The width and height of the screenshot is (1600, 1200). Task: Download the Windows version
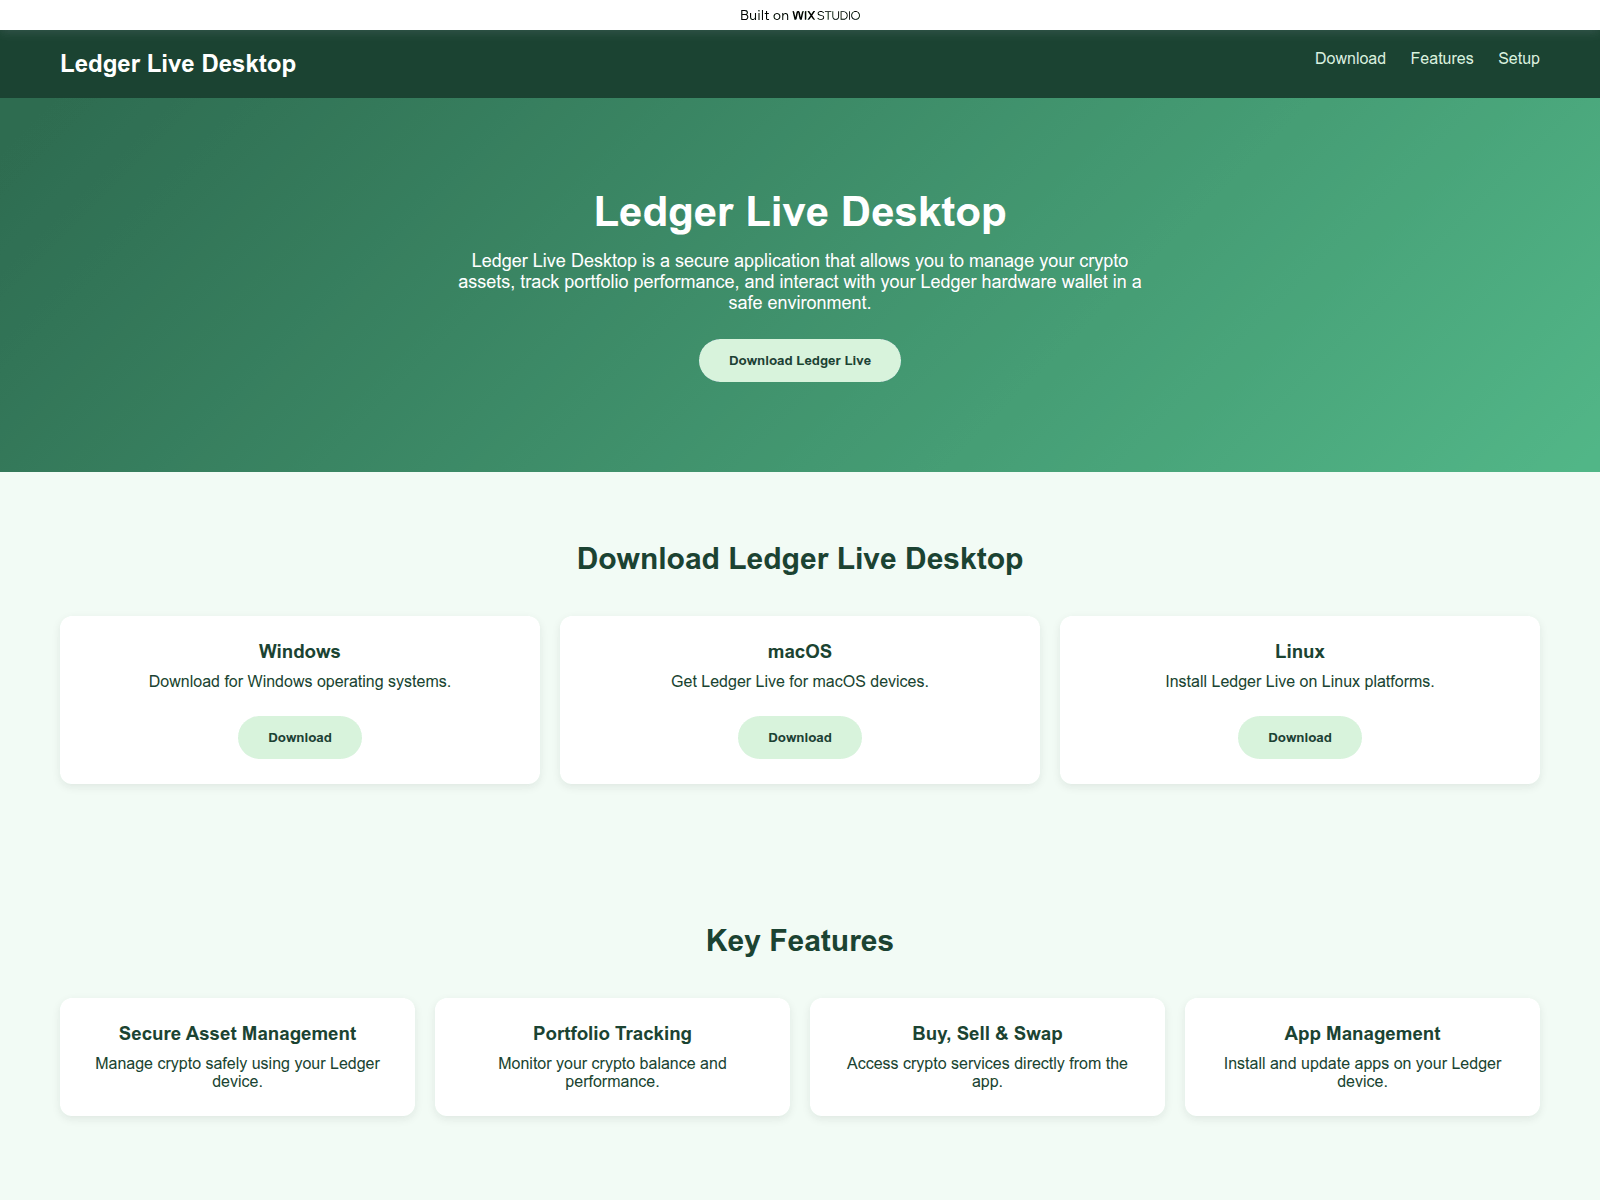point(300,737)
